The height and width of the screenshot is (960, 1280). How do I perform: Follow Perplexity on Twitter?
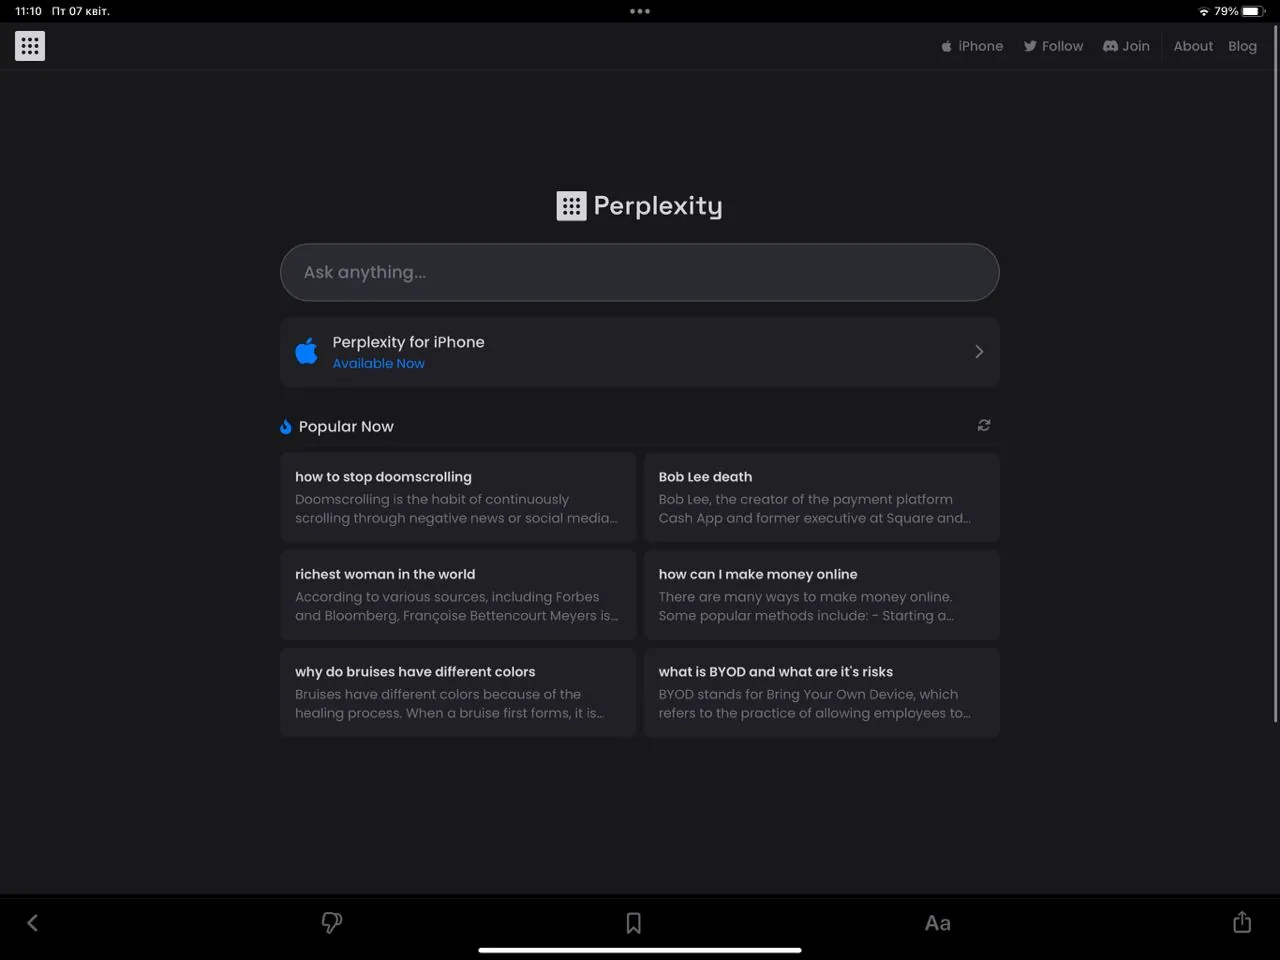coord(1053,46)
